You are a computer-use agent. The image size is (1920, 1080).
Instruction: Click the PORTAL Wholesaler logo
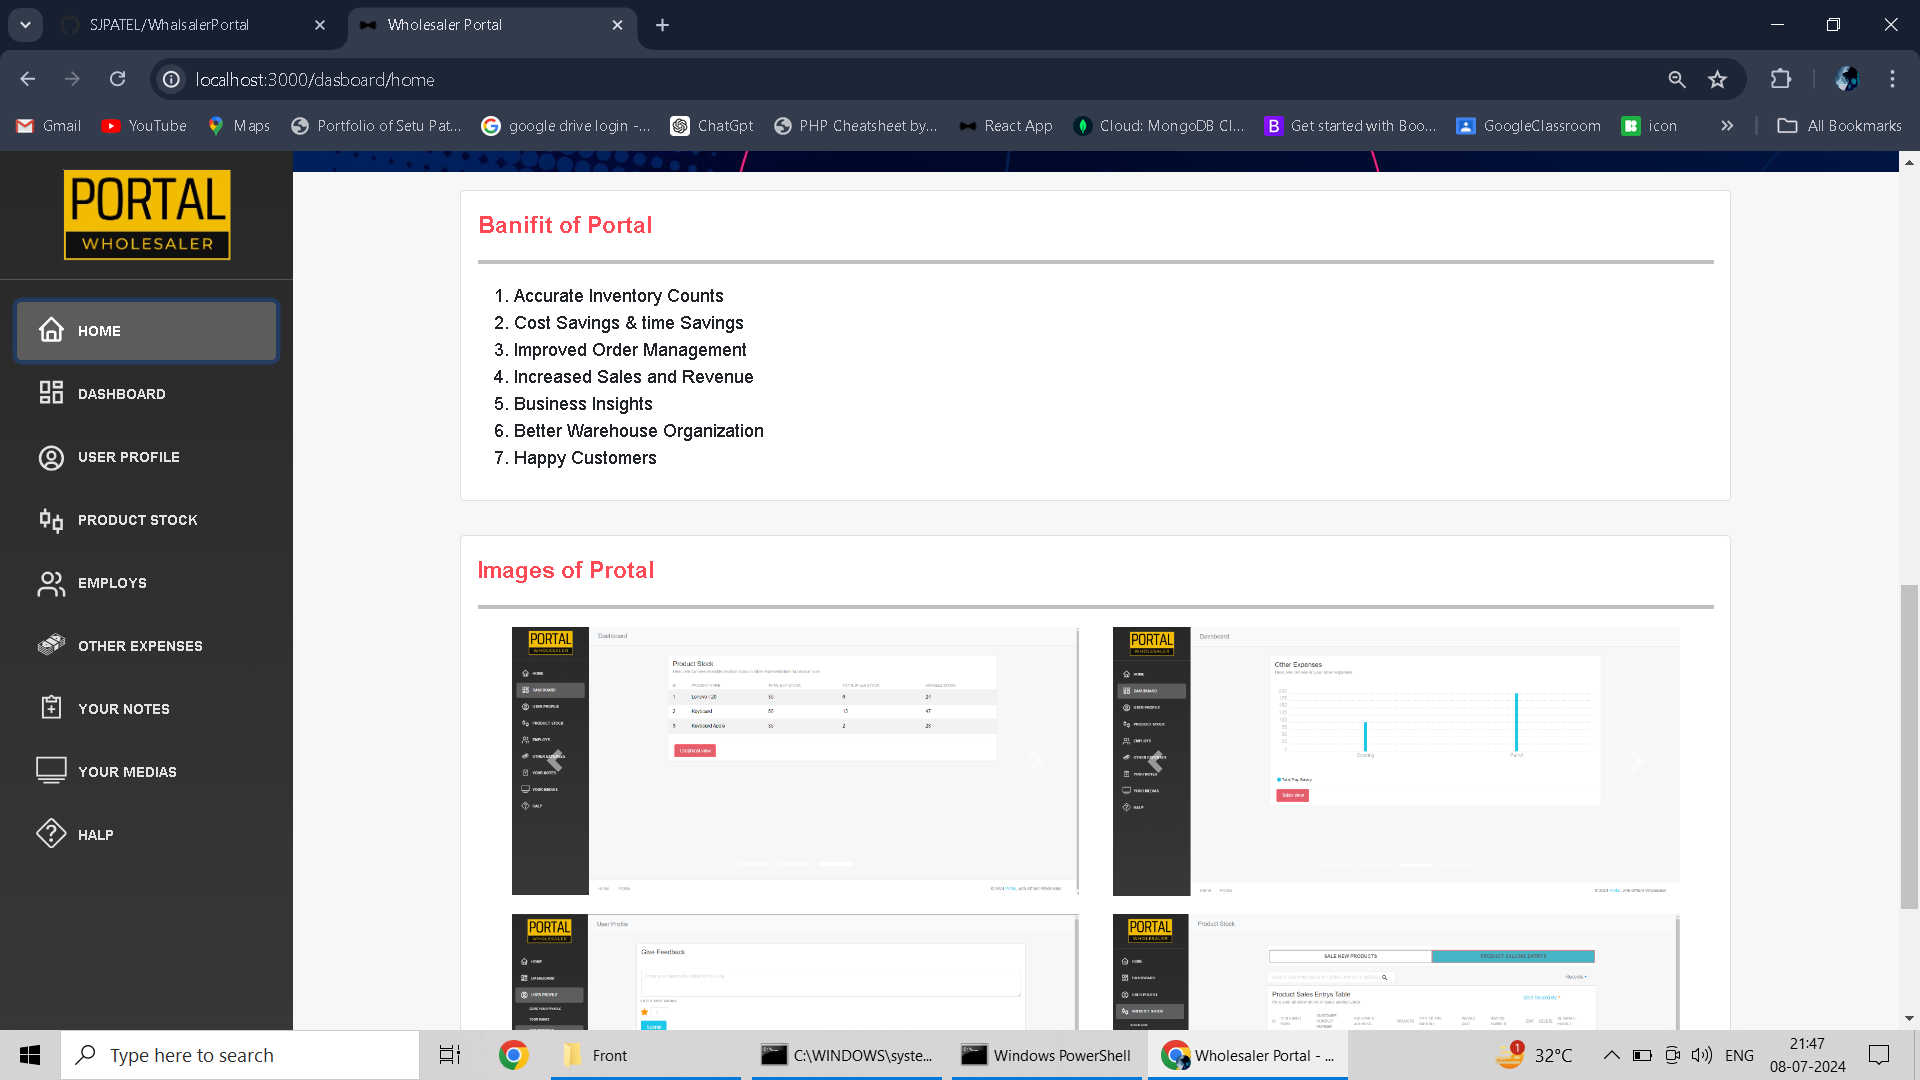(147, 214)
